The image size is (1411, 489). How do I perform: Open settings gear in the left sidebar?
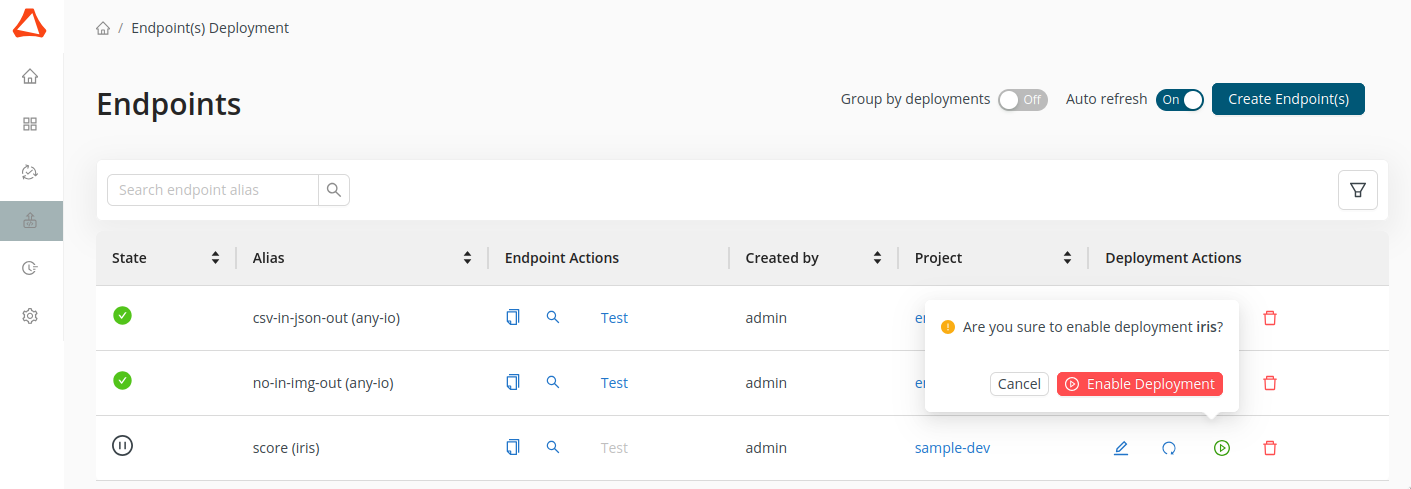pos(30,316)
